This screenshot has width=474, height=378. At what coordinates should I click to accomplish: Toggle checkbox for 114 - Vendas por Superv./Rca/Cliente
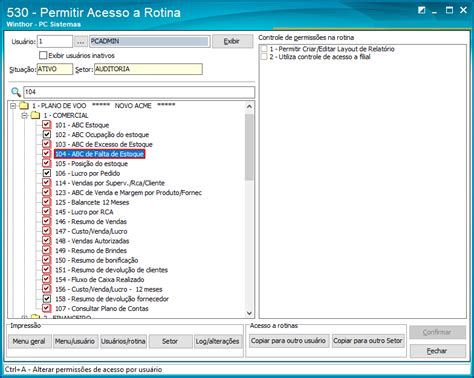click(x=47, y=183)
